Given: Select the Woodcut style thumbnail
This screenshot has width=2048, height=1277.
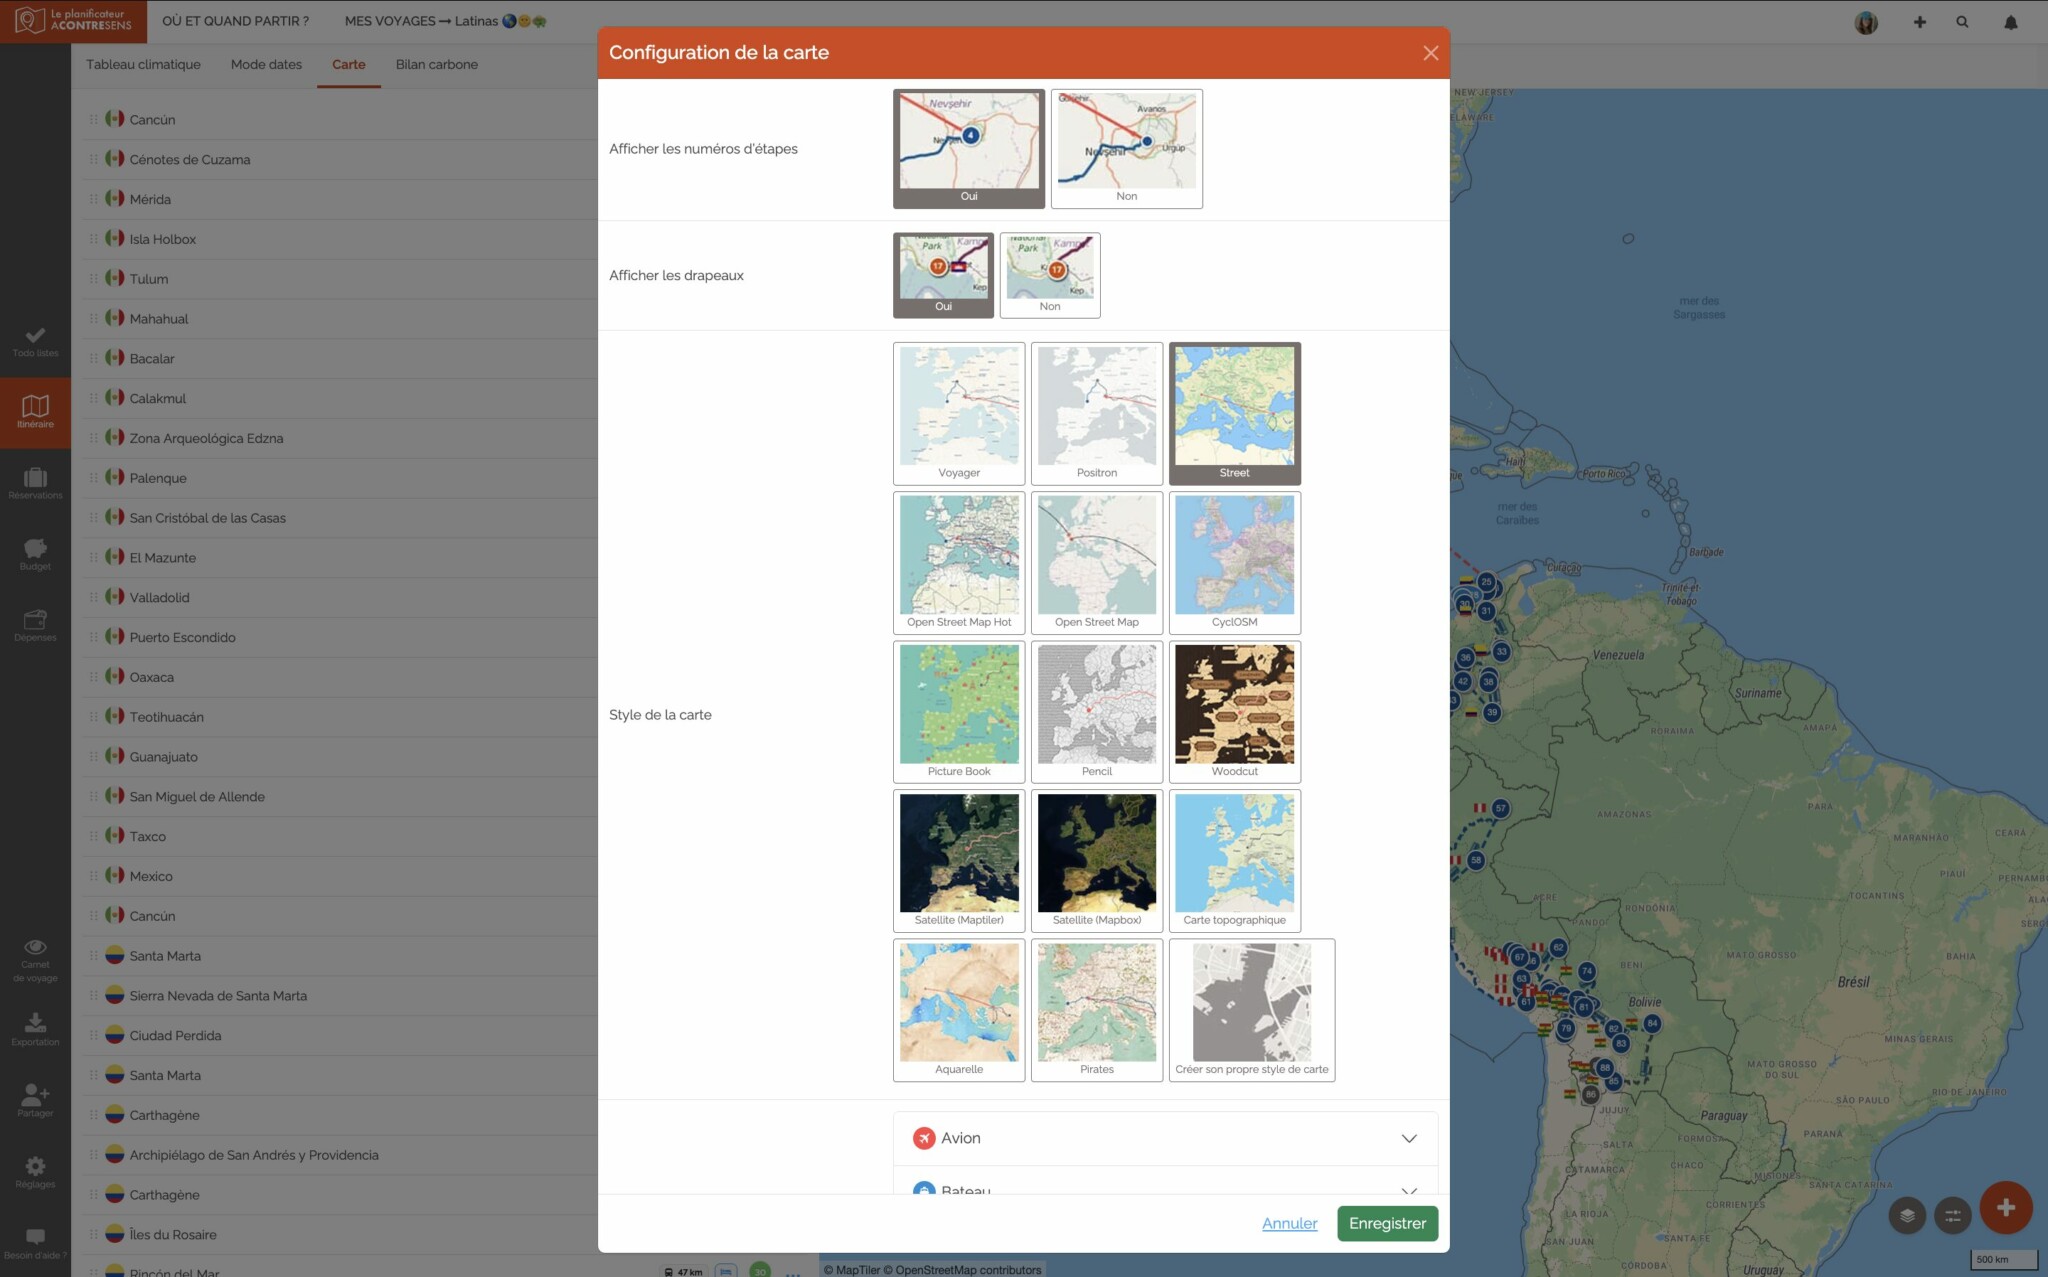Looking at the screenshot, I should coord(1235,711).
